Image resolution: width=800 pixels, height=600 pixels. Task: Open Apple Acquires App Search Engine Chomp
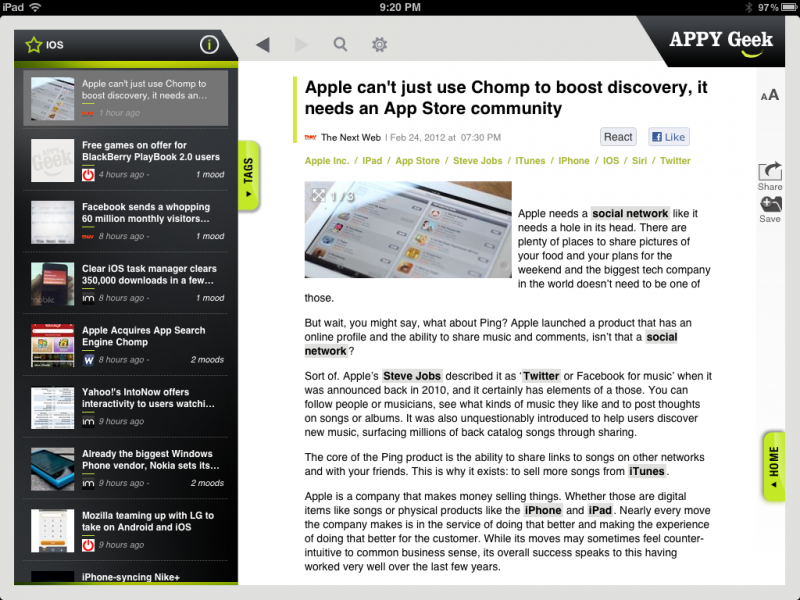[x=126, y=345]
